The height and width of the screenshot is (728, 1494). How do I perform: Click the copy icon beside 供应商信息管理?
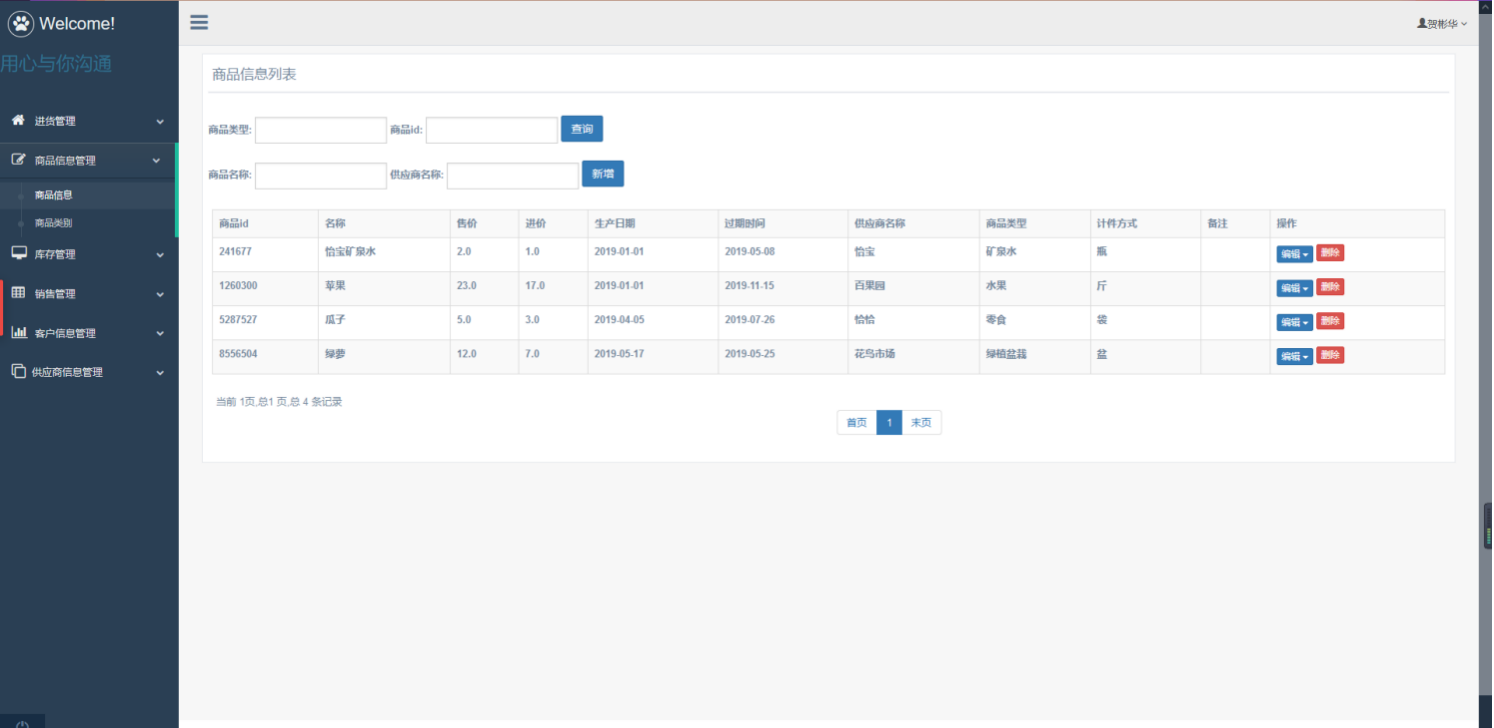click(18, 371)
